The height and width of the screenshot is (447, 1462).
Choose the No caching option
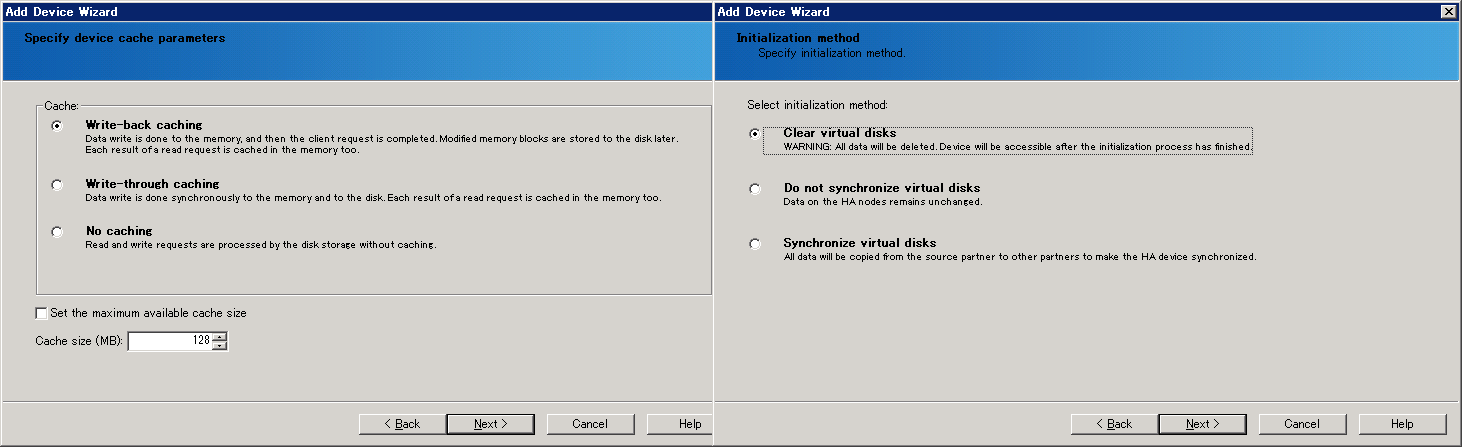coord(57,232)
